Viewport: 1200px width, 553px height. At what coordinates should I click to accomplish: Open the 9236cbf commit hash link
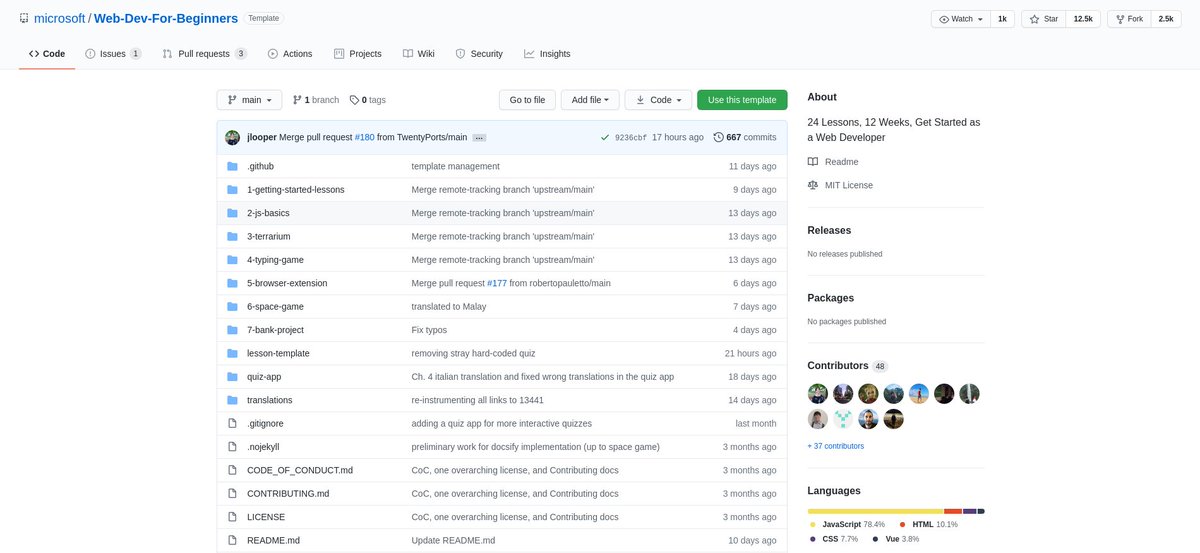(x=631, y=137)
